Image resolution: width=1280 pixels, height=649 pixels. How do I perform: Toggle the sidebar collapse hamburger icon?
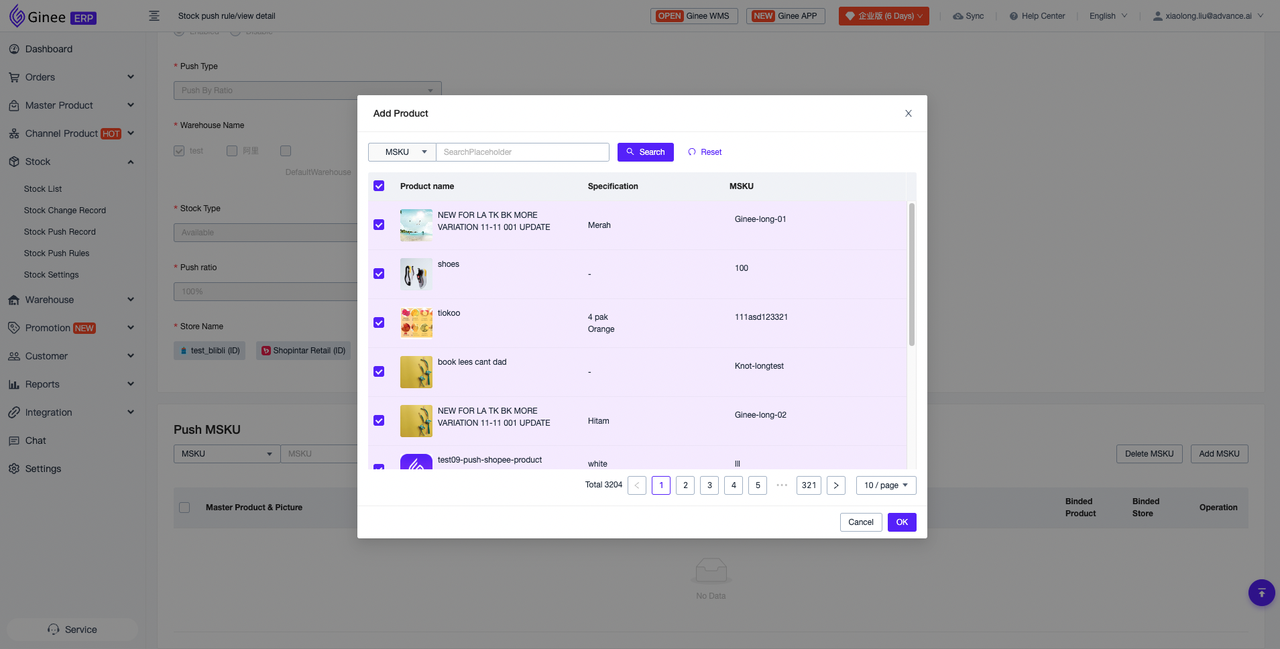154,16
